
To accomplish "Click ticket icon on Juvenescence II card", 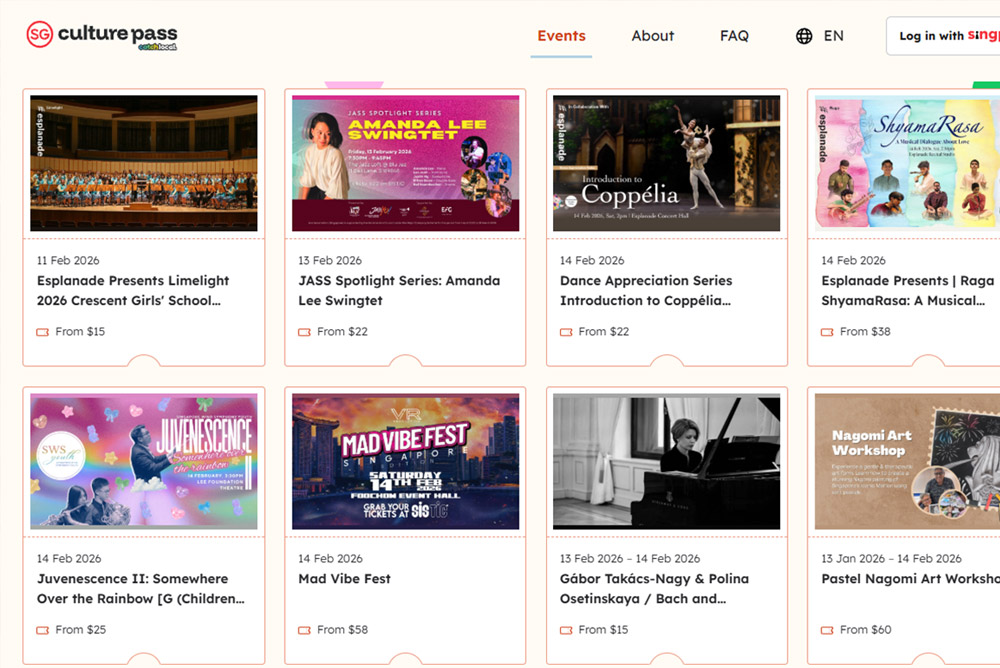I will pos(43,630).
